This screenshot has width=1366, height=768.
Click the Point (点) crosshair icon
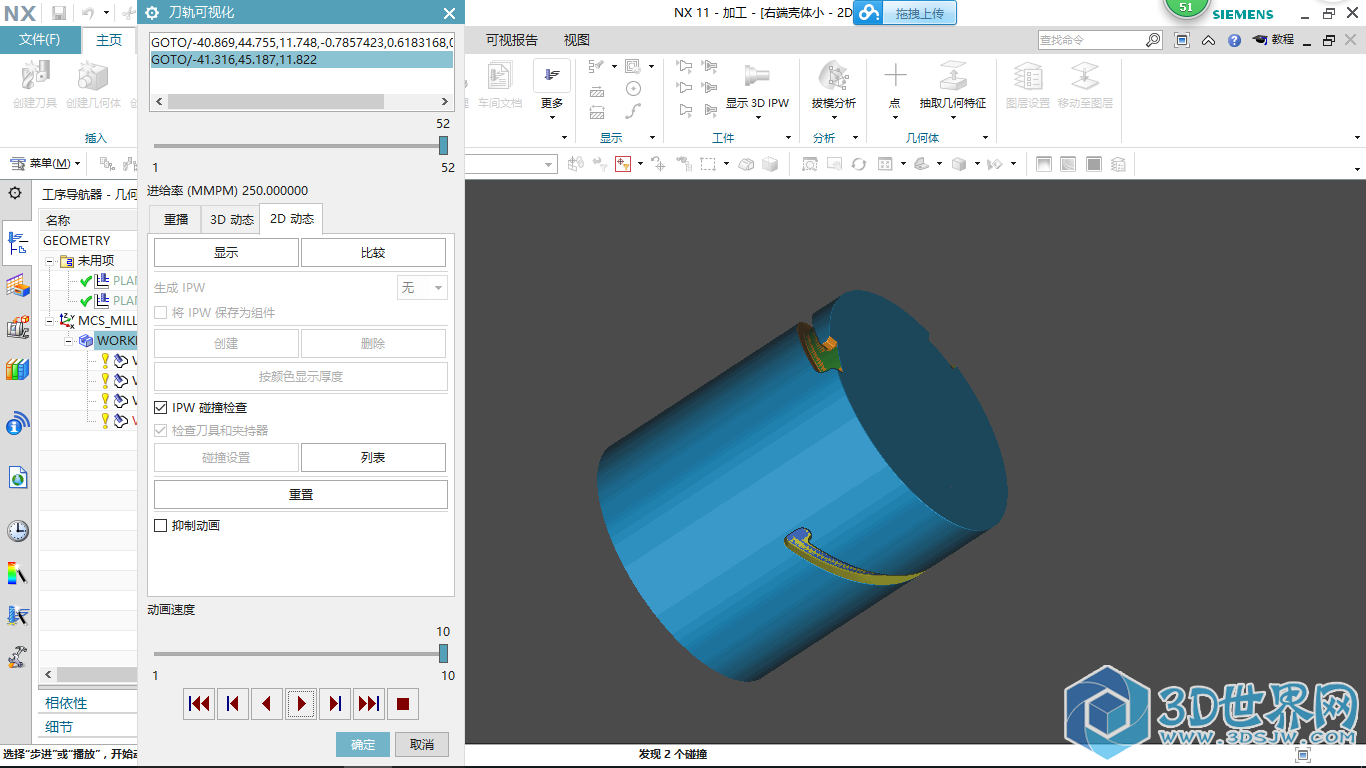[x=895, y=76]
